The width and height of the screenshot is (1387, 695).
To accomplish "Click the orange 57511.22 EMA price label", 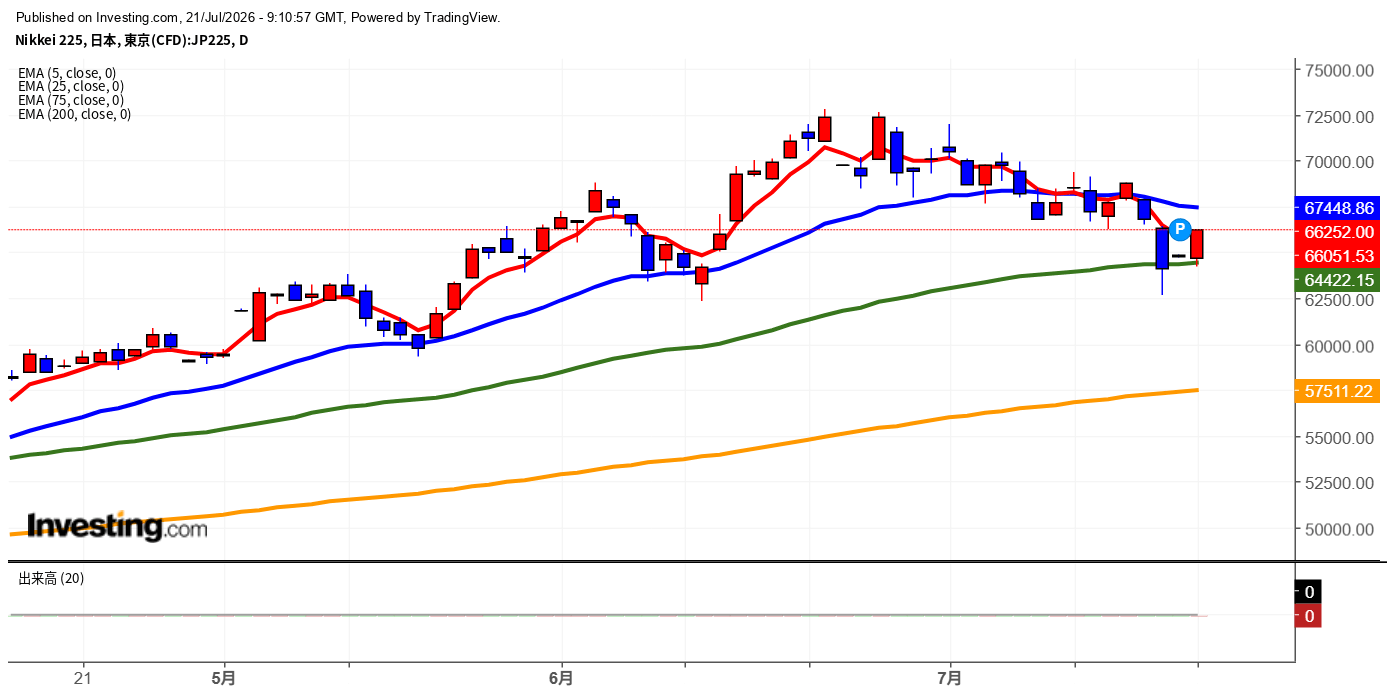I will click(x=1338, y=392).
